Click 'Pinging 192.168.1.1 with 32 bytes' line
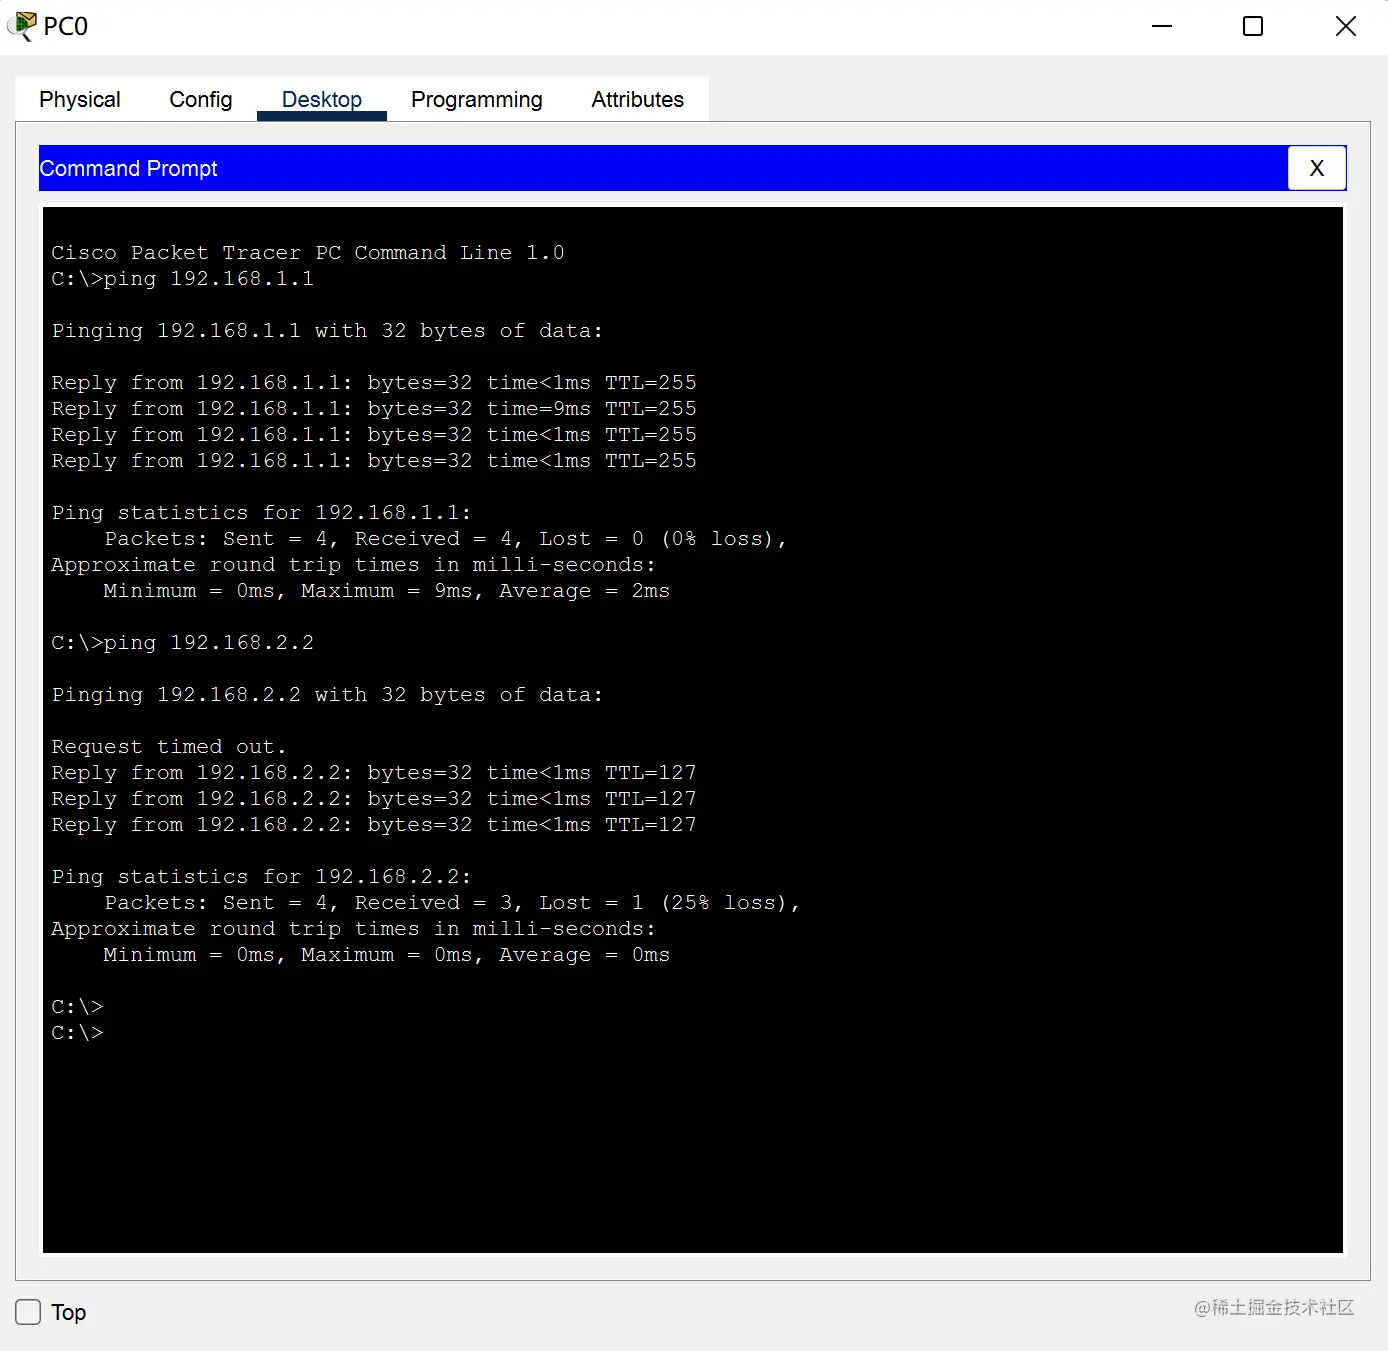This screenshot has height=1351, width=1388. (x=327, y=331)
